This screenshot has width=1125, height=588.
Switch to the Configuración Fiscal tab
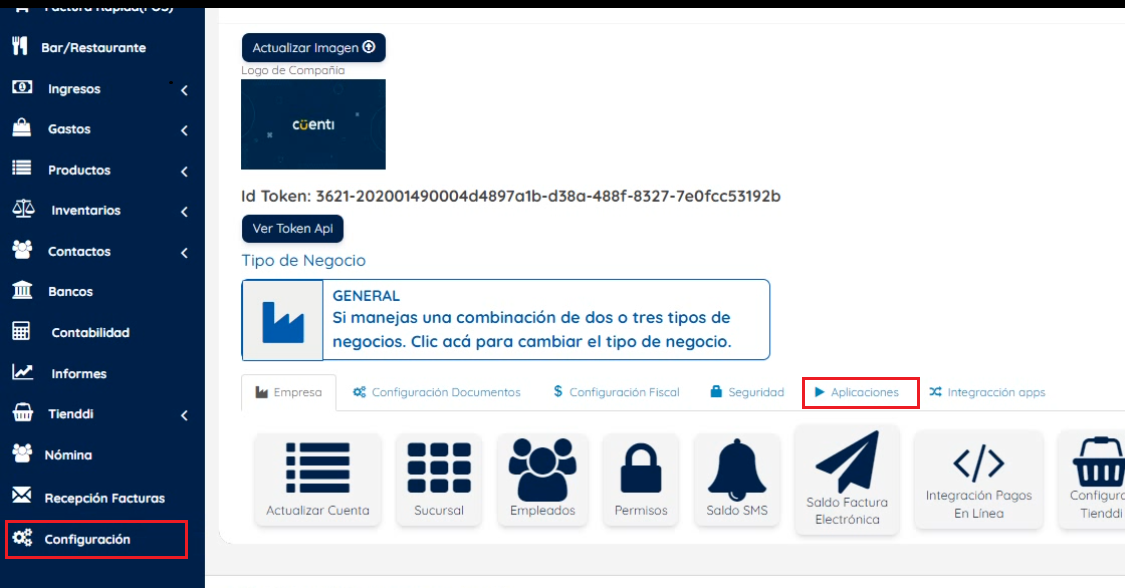(616, 392)
